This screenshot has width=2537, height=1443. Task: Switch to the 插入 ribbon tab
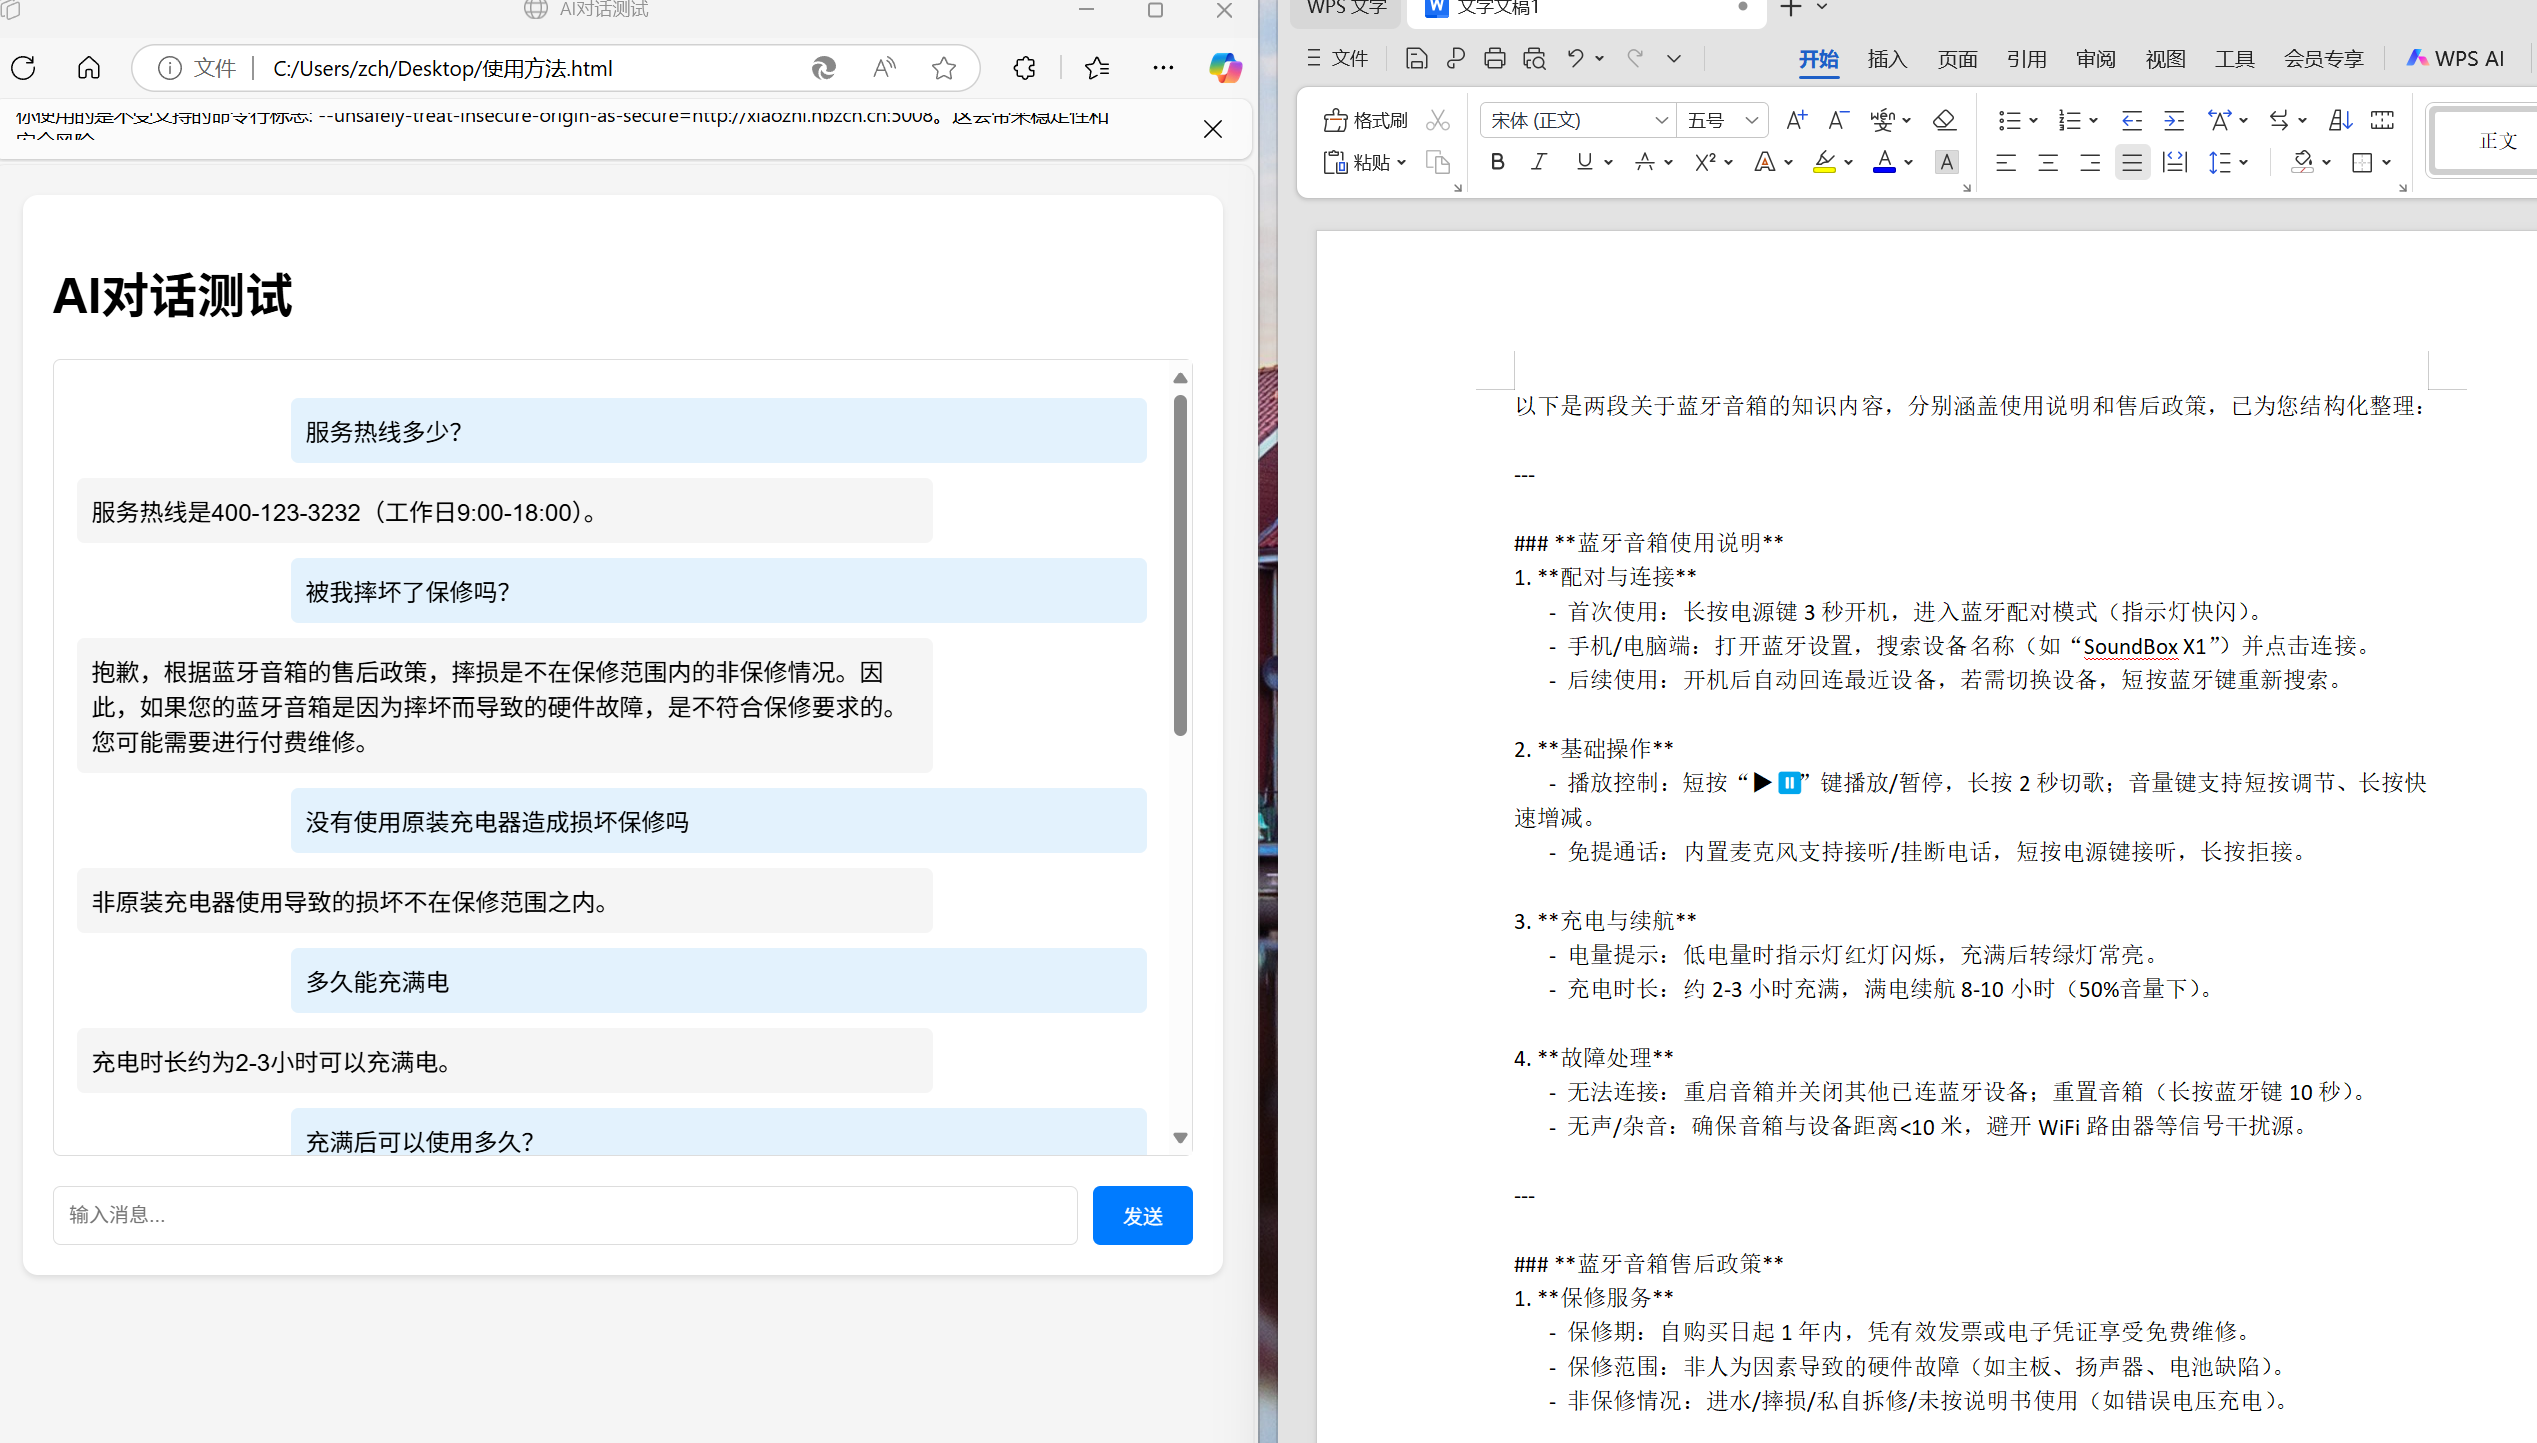click(1887, 59)
